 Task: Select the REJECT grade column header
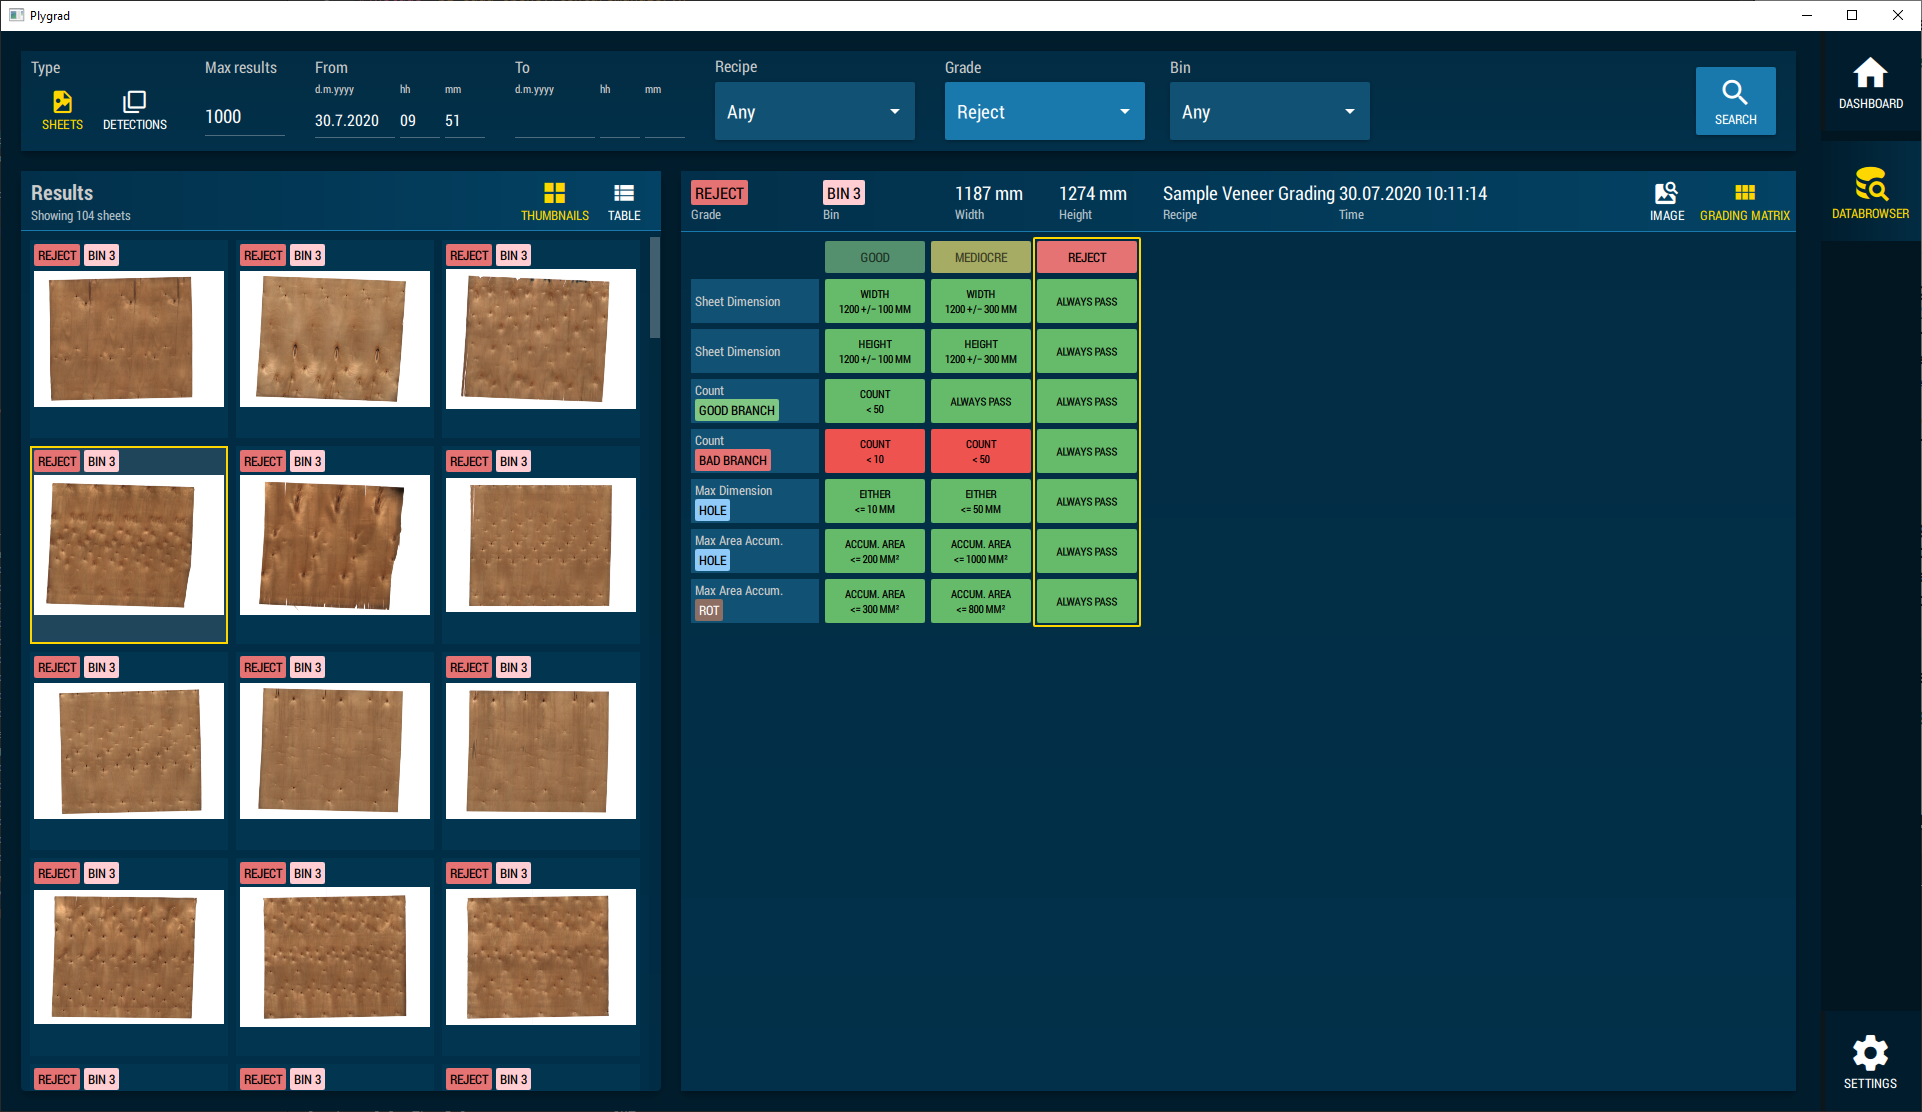[1086, 257]
